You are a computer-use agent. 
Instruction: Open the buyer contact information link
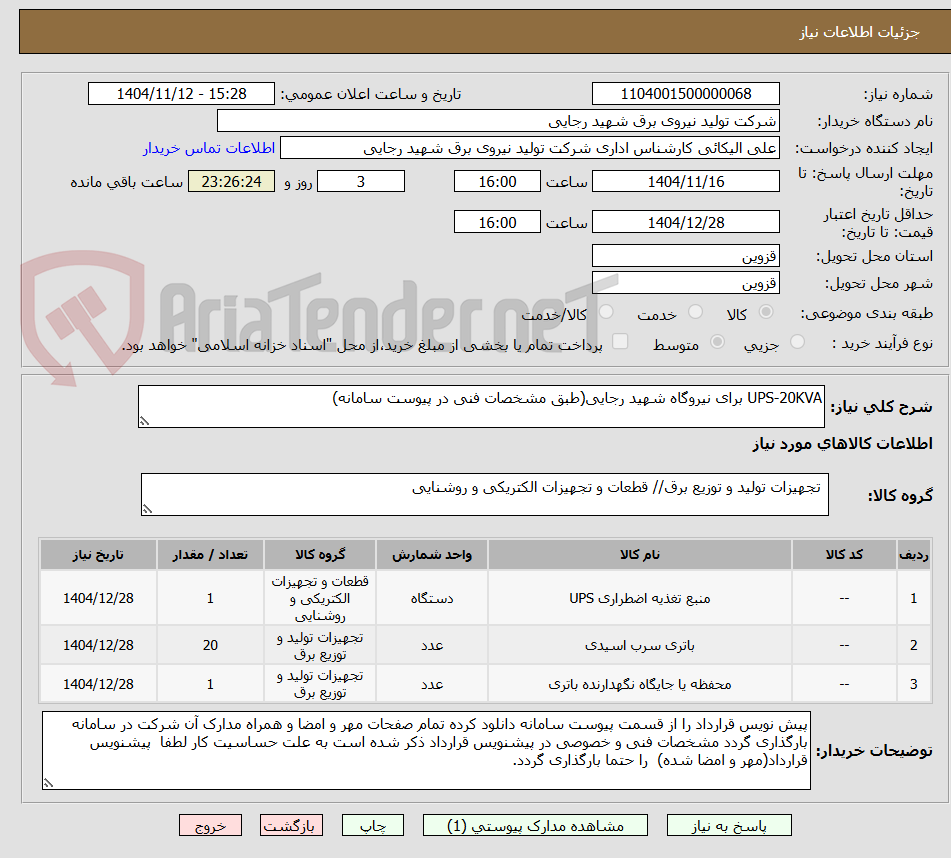(x=209, y=148)
